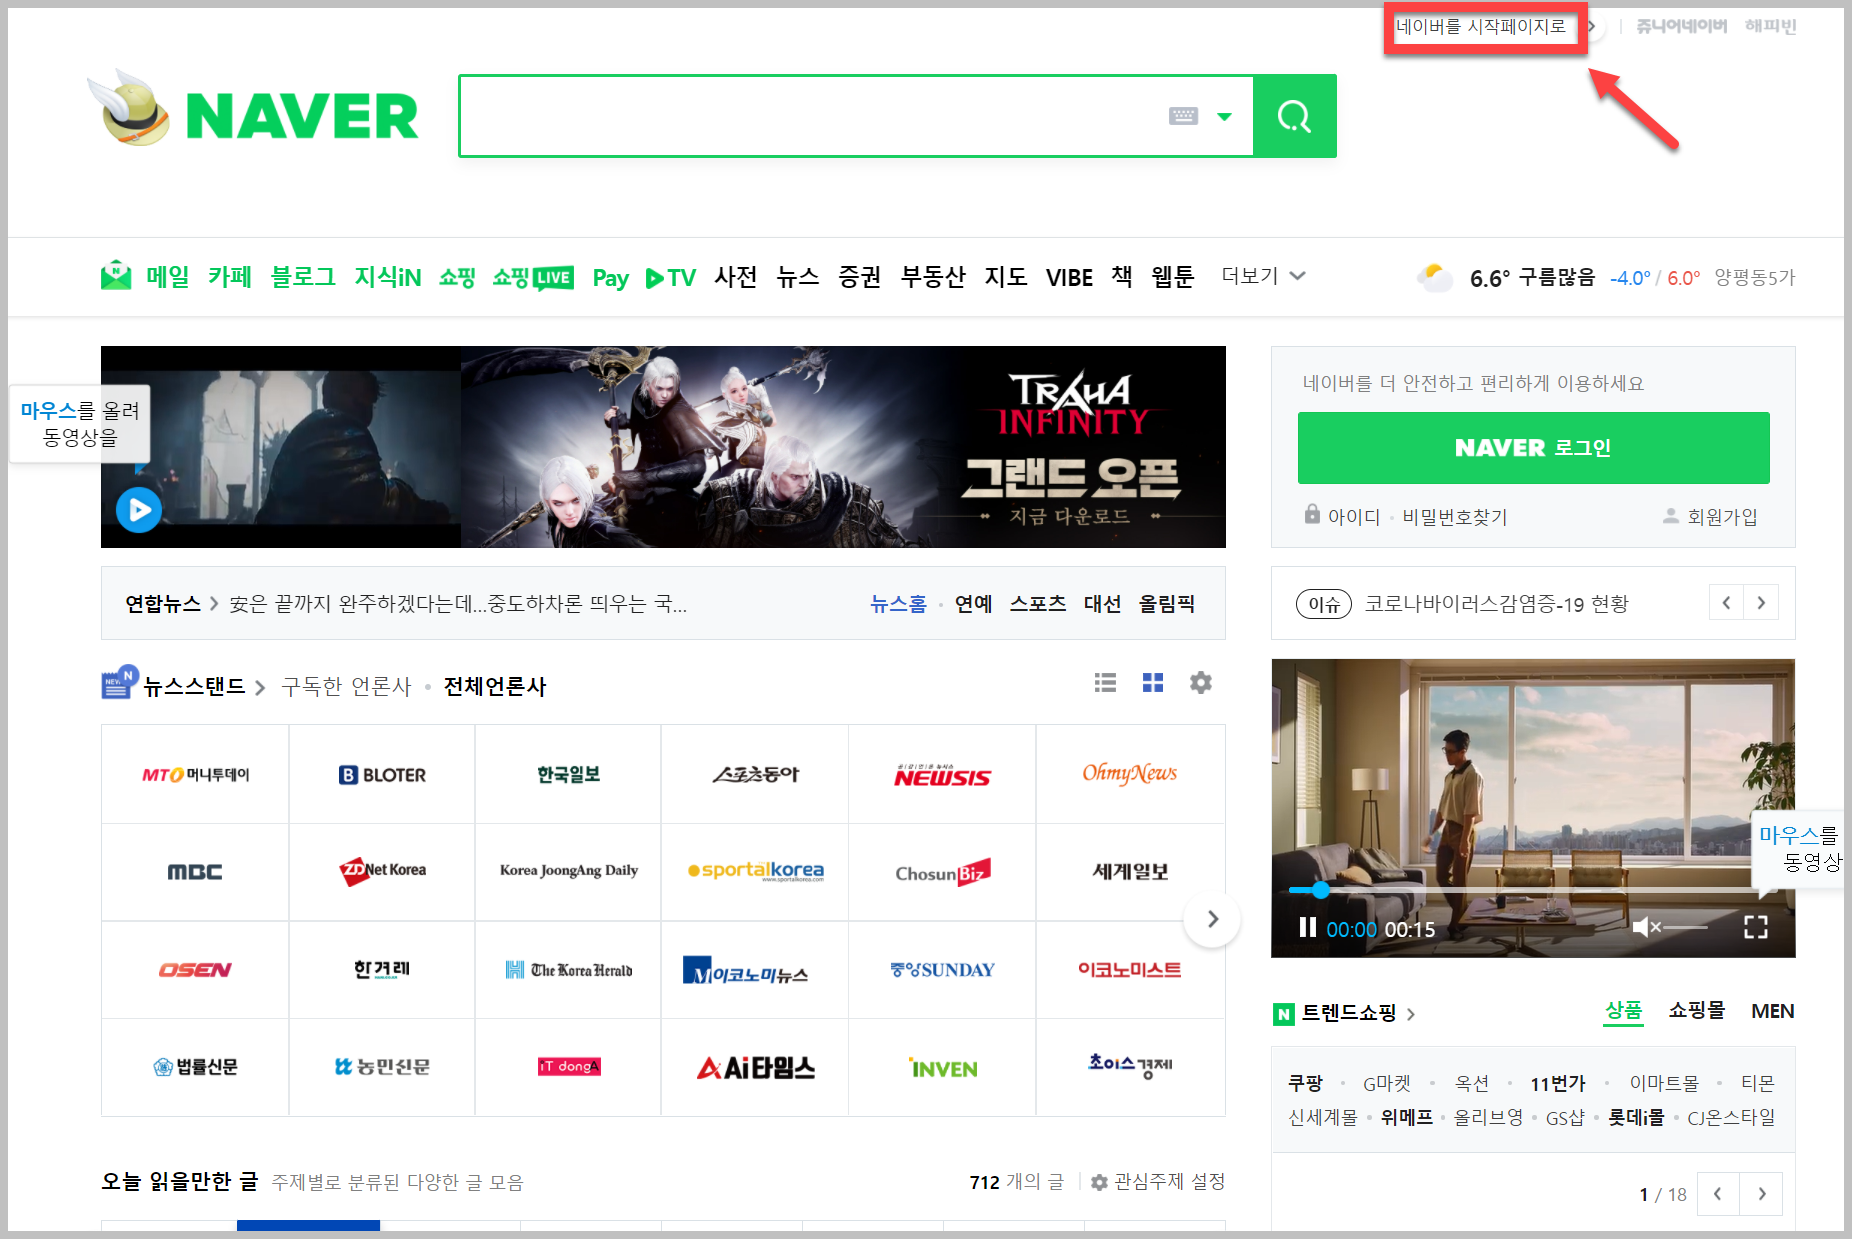Open 연예 news section
Screen dimensions: 1852x1239
pyautogui.click(x=973, y=604)
